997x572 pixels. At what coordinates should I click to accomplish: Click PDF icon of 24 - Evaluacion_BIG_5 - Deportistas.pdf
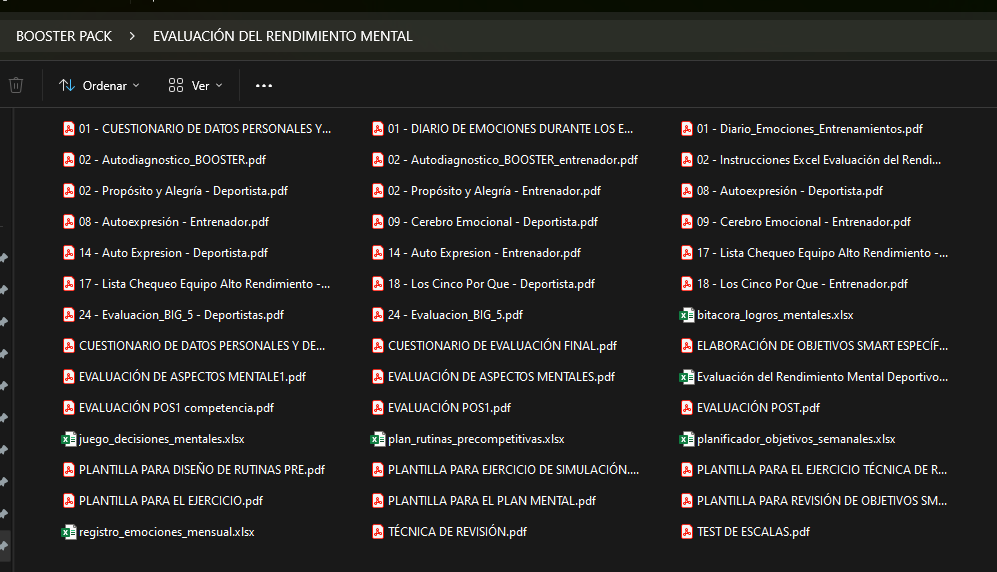69,315
